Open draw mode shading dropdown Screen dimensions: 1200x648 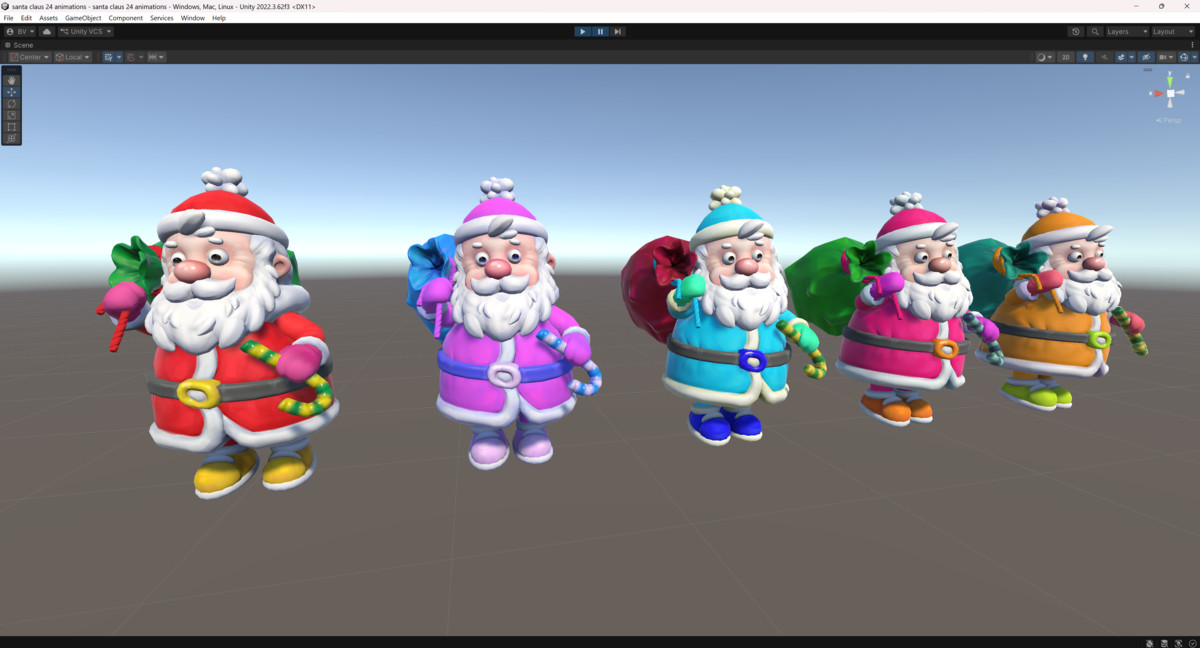(1044, 57)
